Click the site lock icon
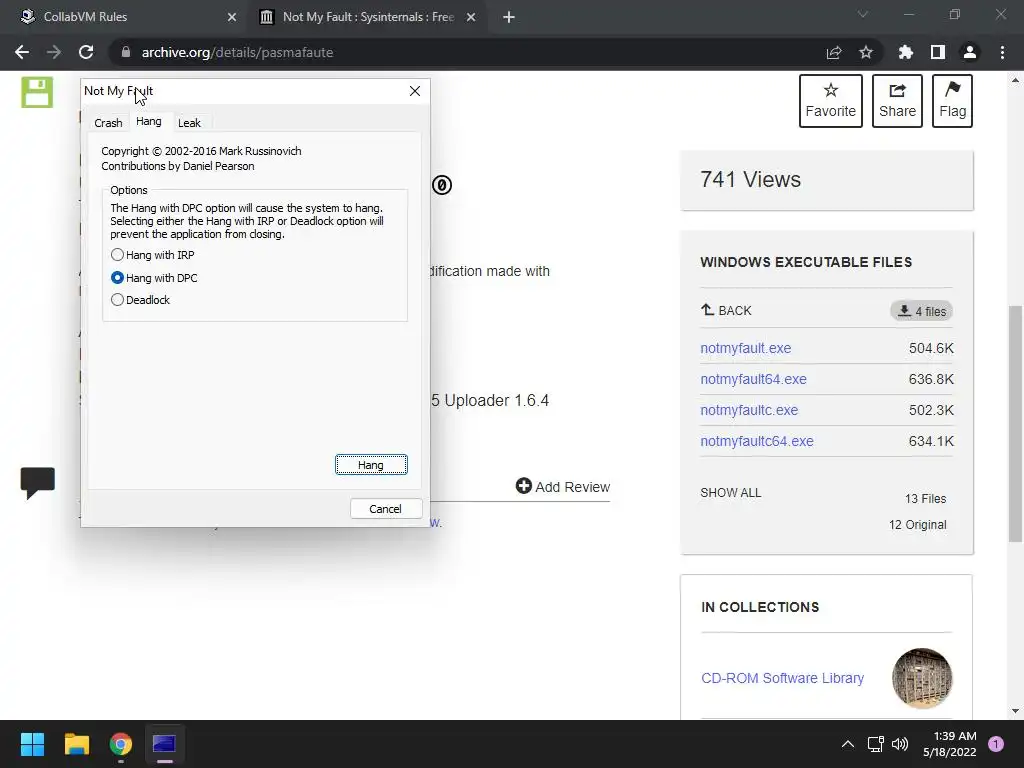 click(x=126, y=52)
